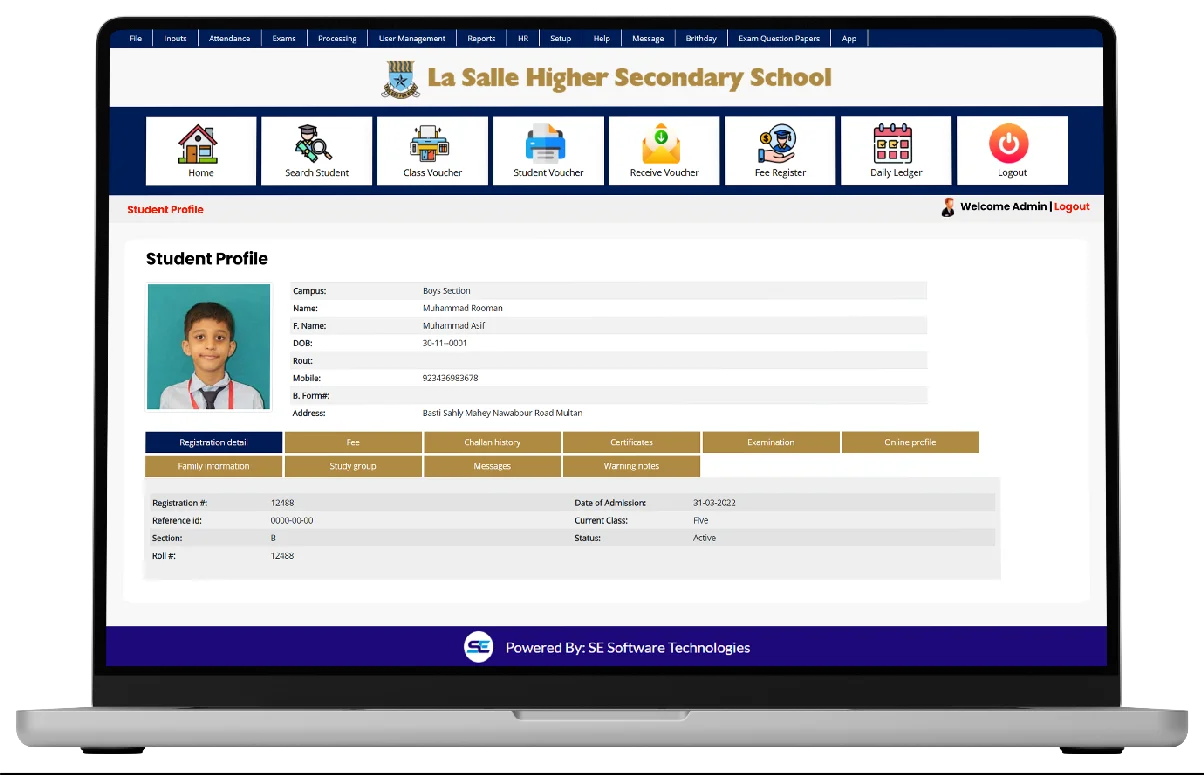This screenshot has height=775, width=1204.
Task: Click the red Logout power icon
Action: click(x=1011, y=145)
